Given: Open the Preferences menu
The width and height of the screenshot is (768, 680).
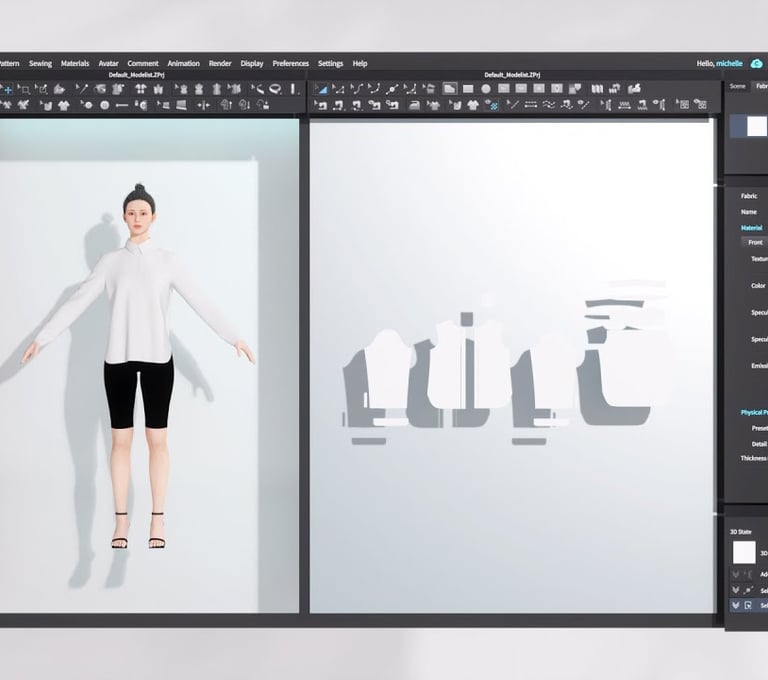Looking at the screenshot, I should point(290,64).
